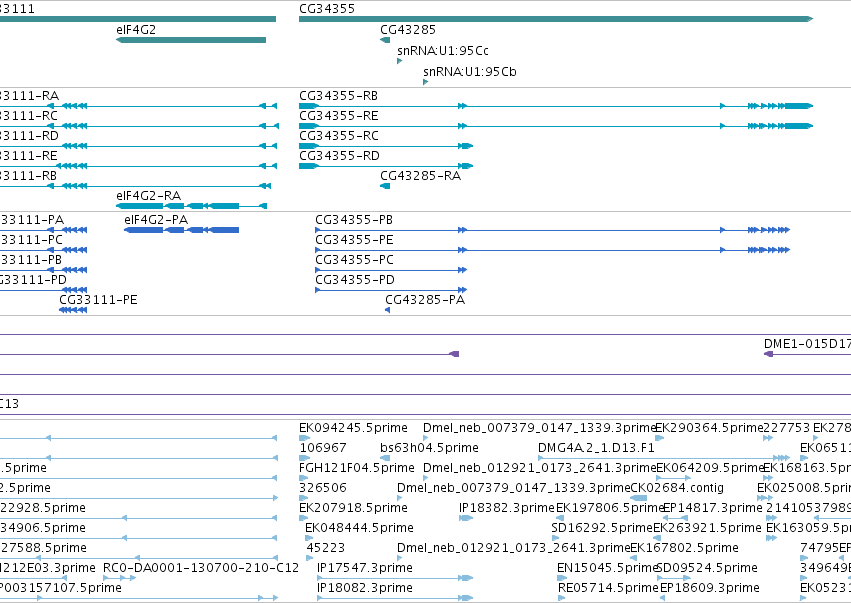Select the RE05714.5prime EST label
The height and width of the screenshot is (603, 851).
608,588
